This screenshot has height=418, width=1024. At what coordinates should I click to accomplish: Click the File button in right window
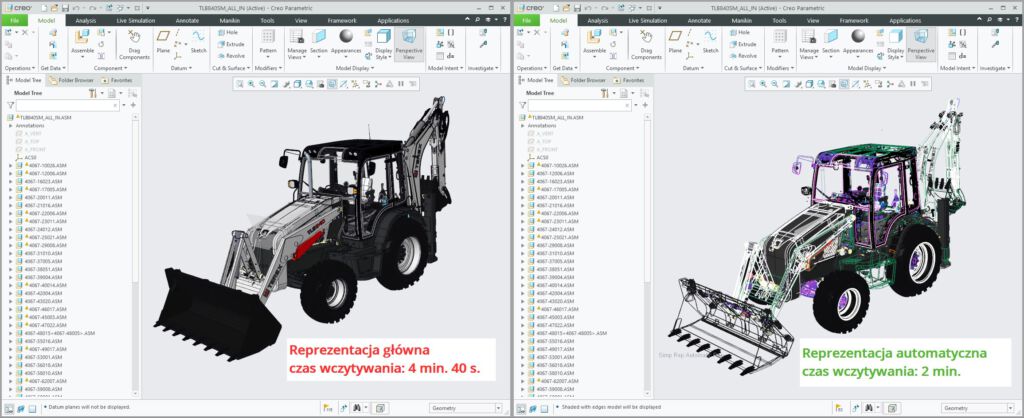[526, 21]
